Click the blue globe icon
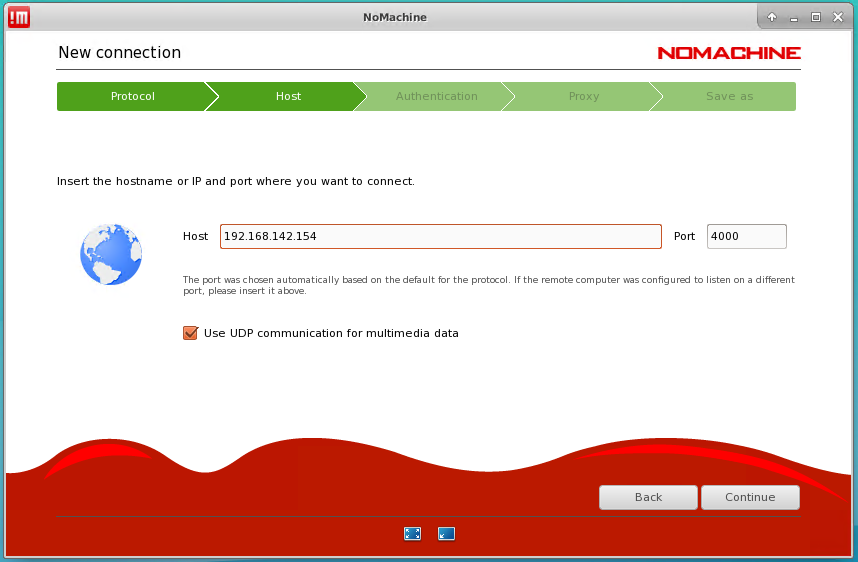 click(x=111, y=254)
